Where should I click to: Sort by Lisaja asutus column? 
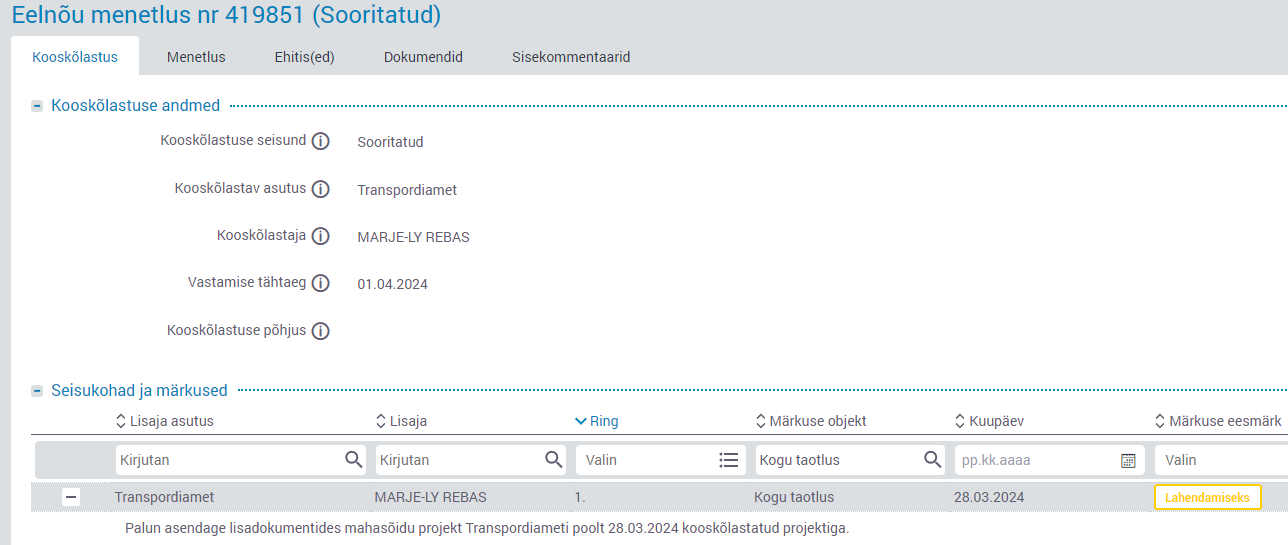pos(165,421)
